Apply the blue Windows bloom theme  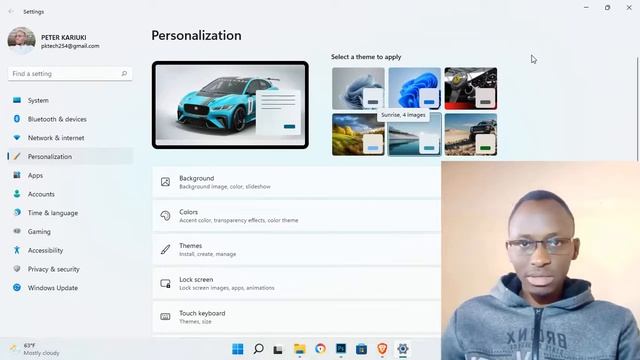pos(414,88)
